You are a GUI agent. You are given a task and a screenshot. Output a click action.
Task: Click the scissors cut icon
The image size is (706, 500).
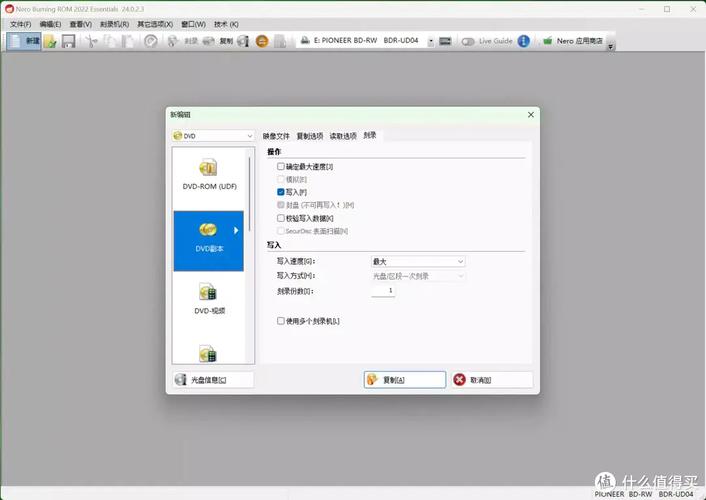coord(91,41)
